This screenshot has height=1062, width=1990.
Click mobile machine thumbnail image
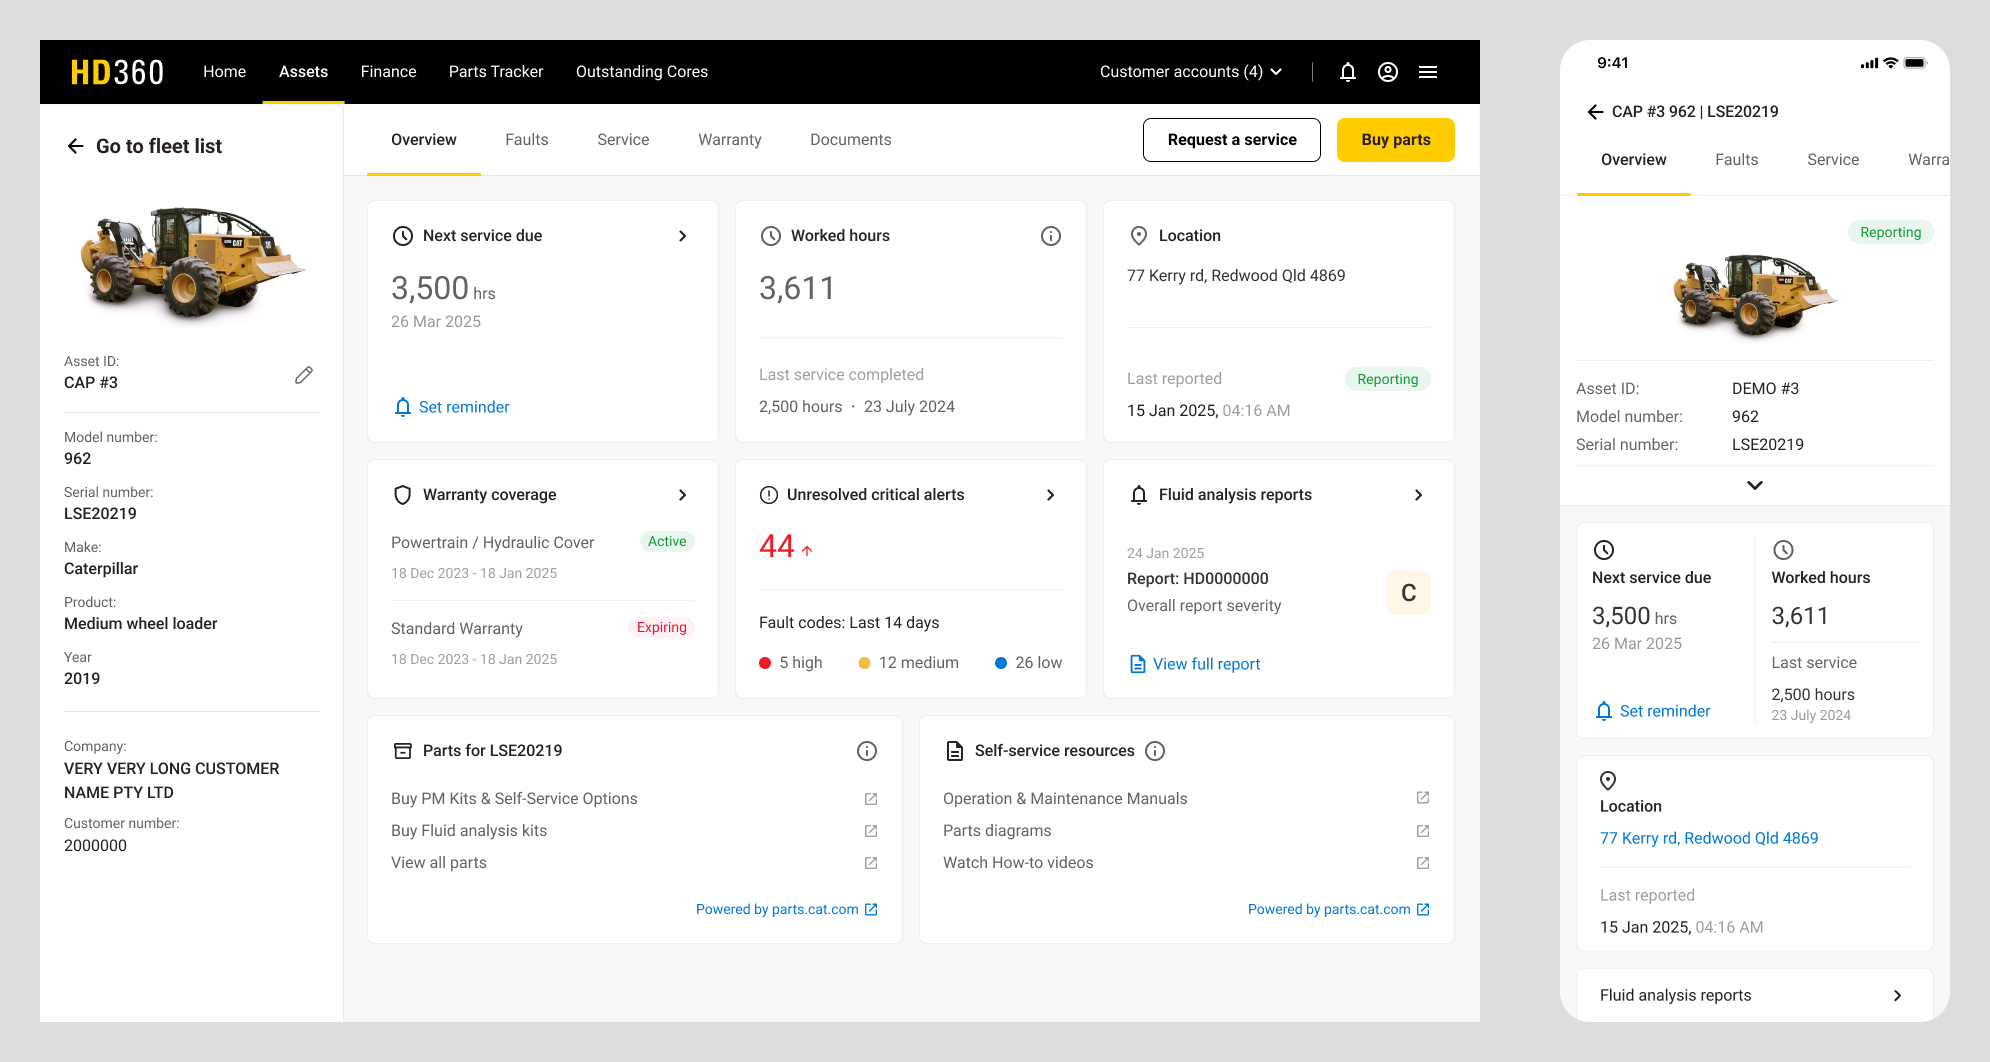tap(1755, 294)
